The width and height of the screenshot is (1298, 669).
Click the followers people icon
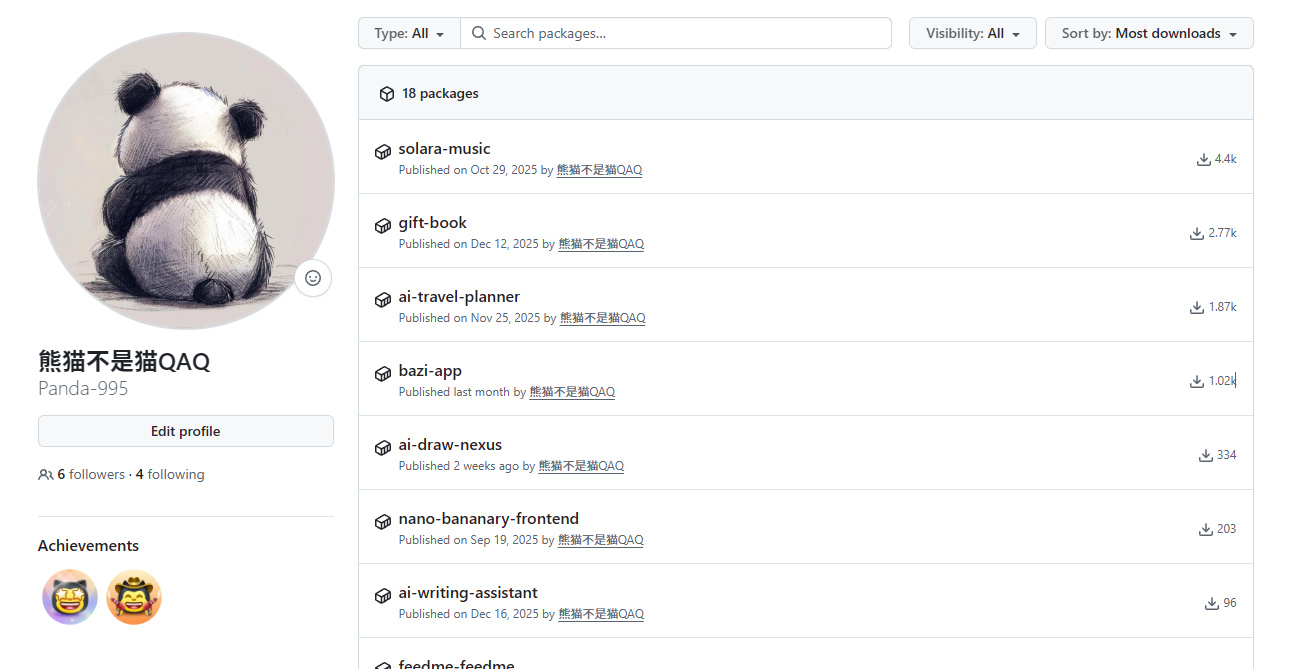coord(45,475)
